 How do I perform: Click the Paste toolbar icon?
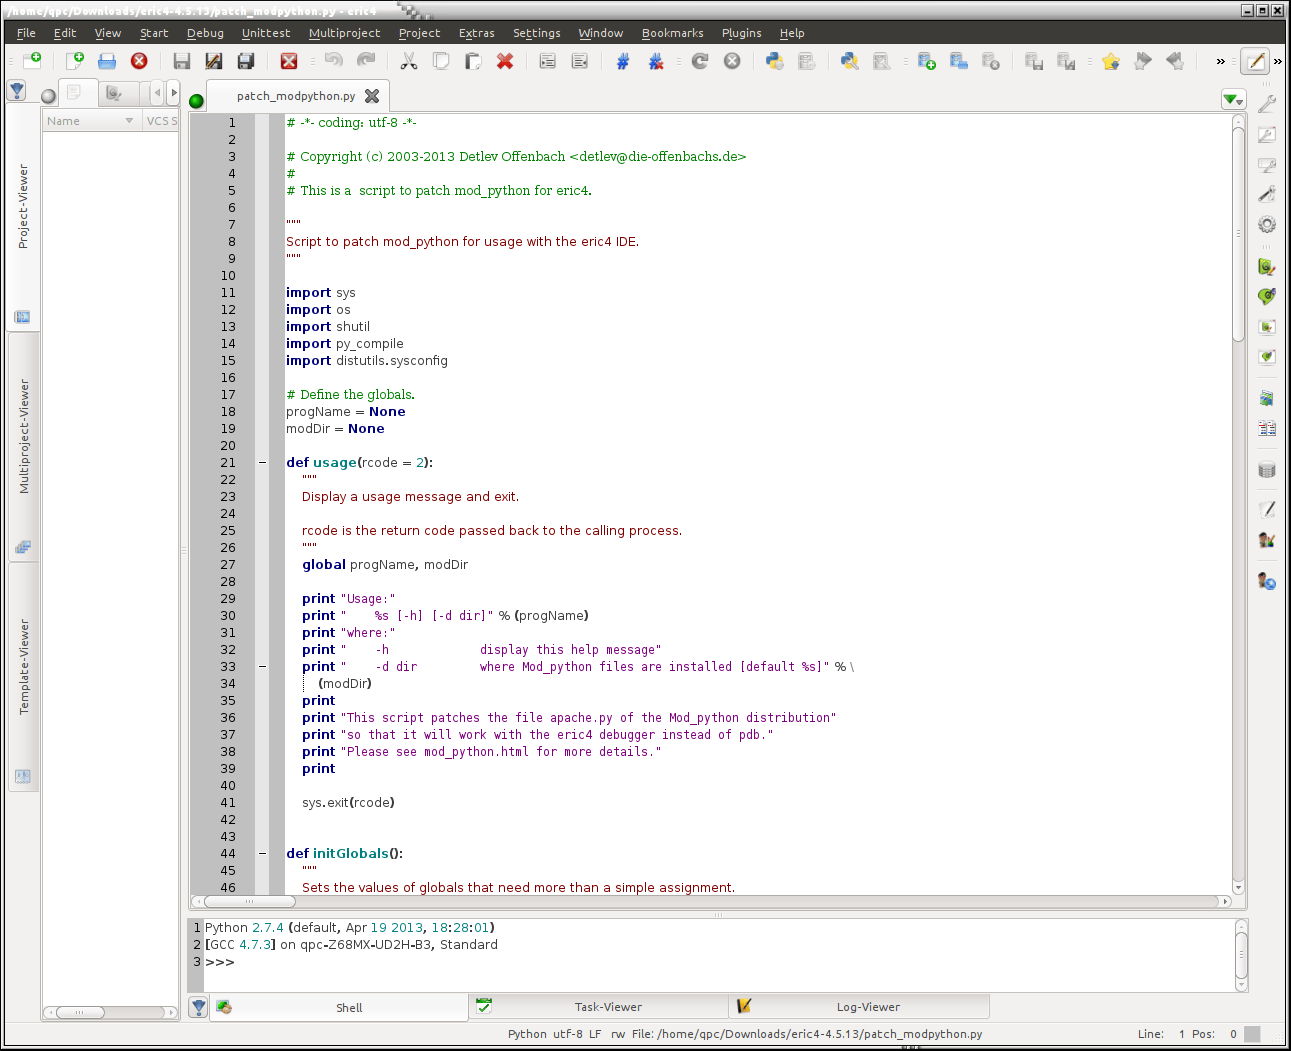tap(475, 61)
